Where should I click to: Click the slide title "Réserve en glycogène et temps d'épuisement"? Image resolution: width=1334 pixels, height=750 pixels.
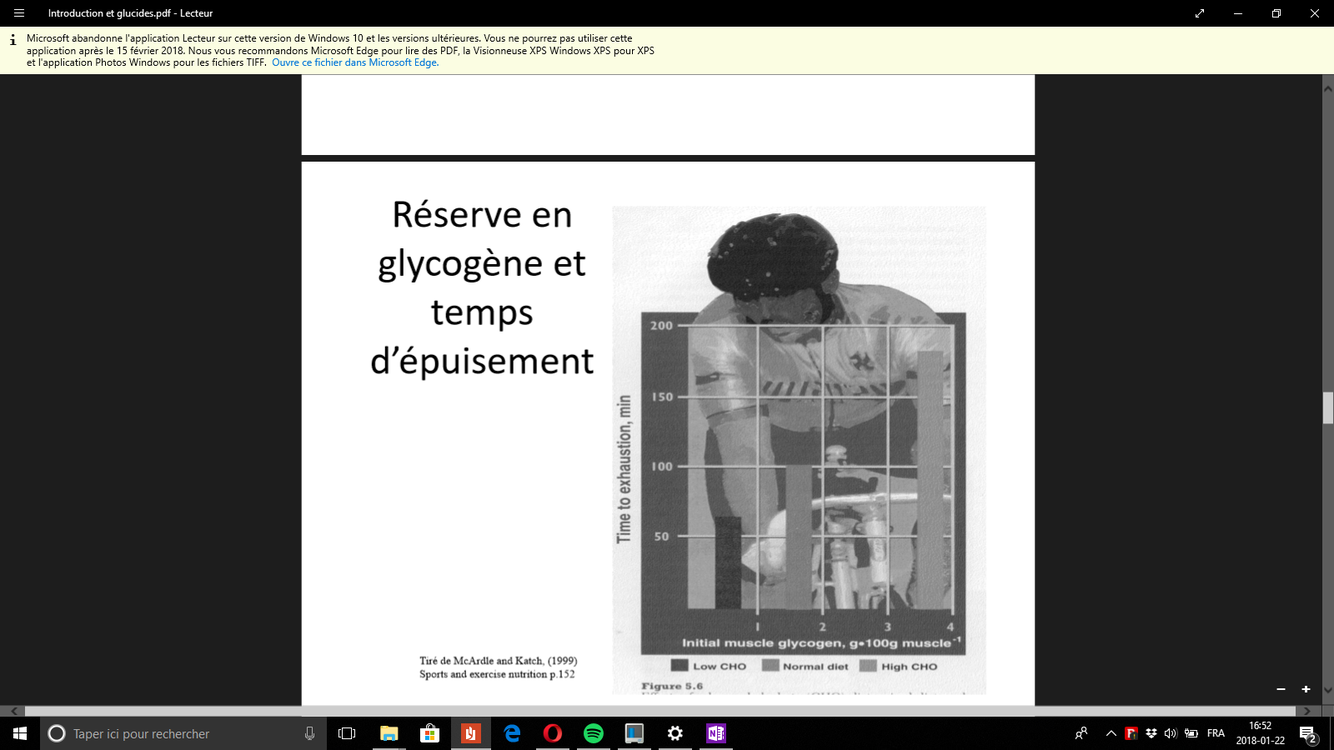coord(482,287)
